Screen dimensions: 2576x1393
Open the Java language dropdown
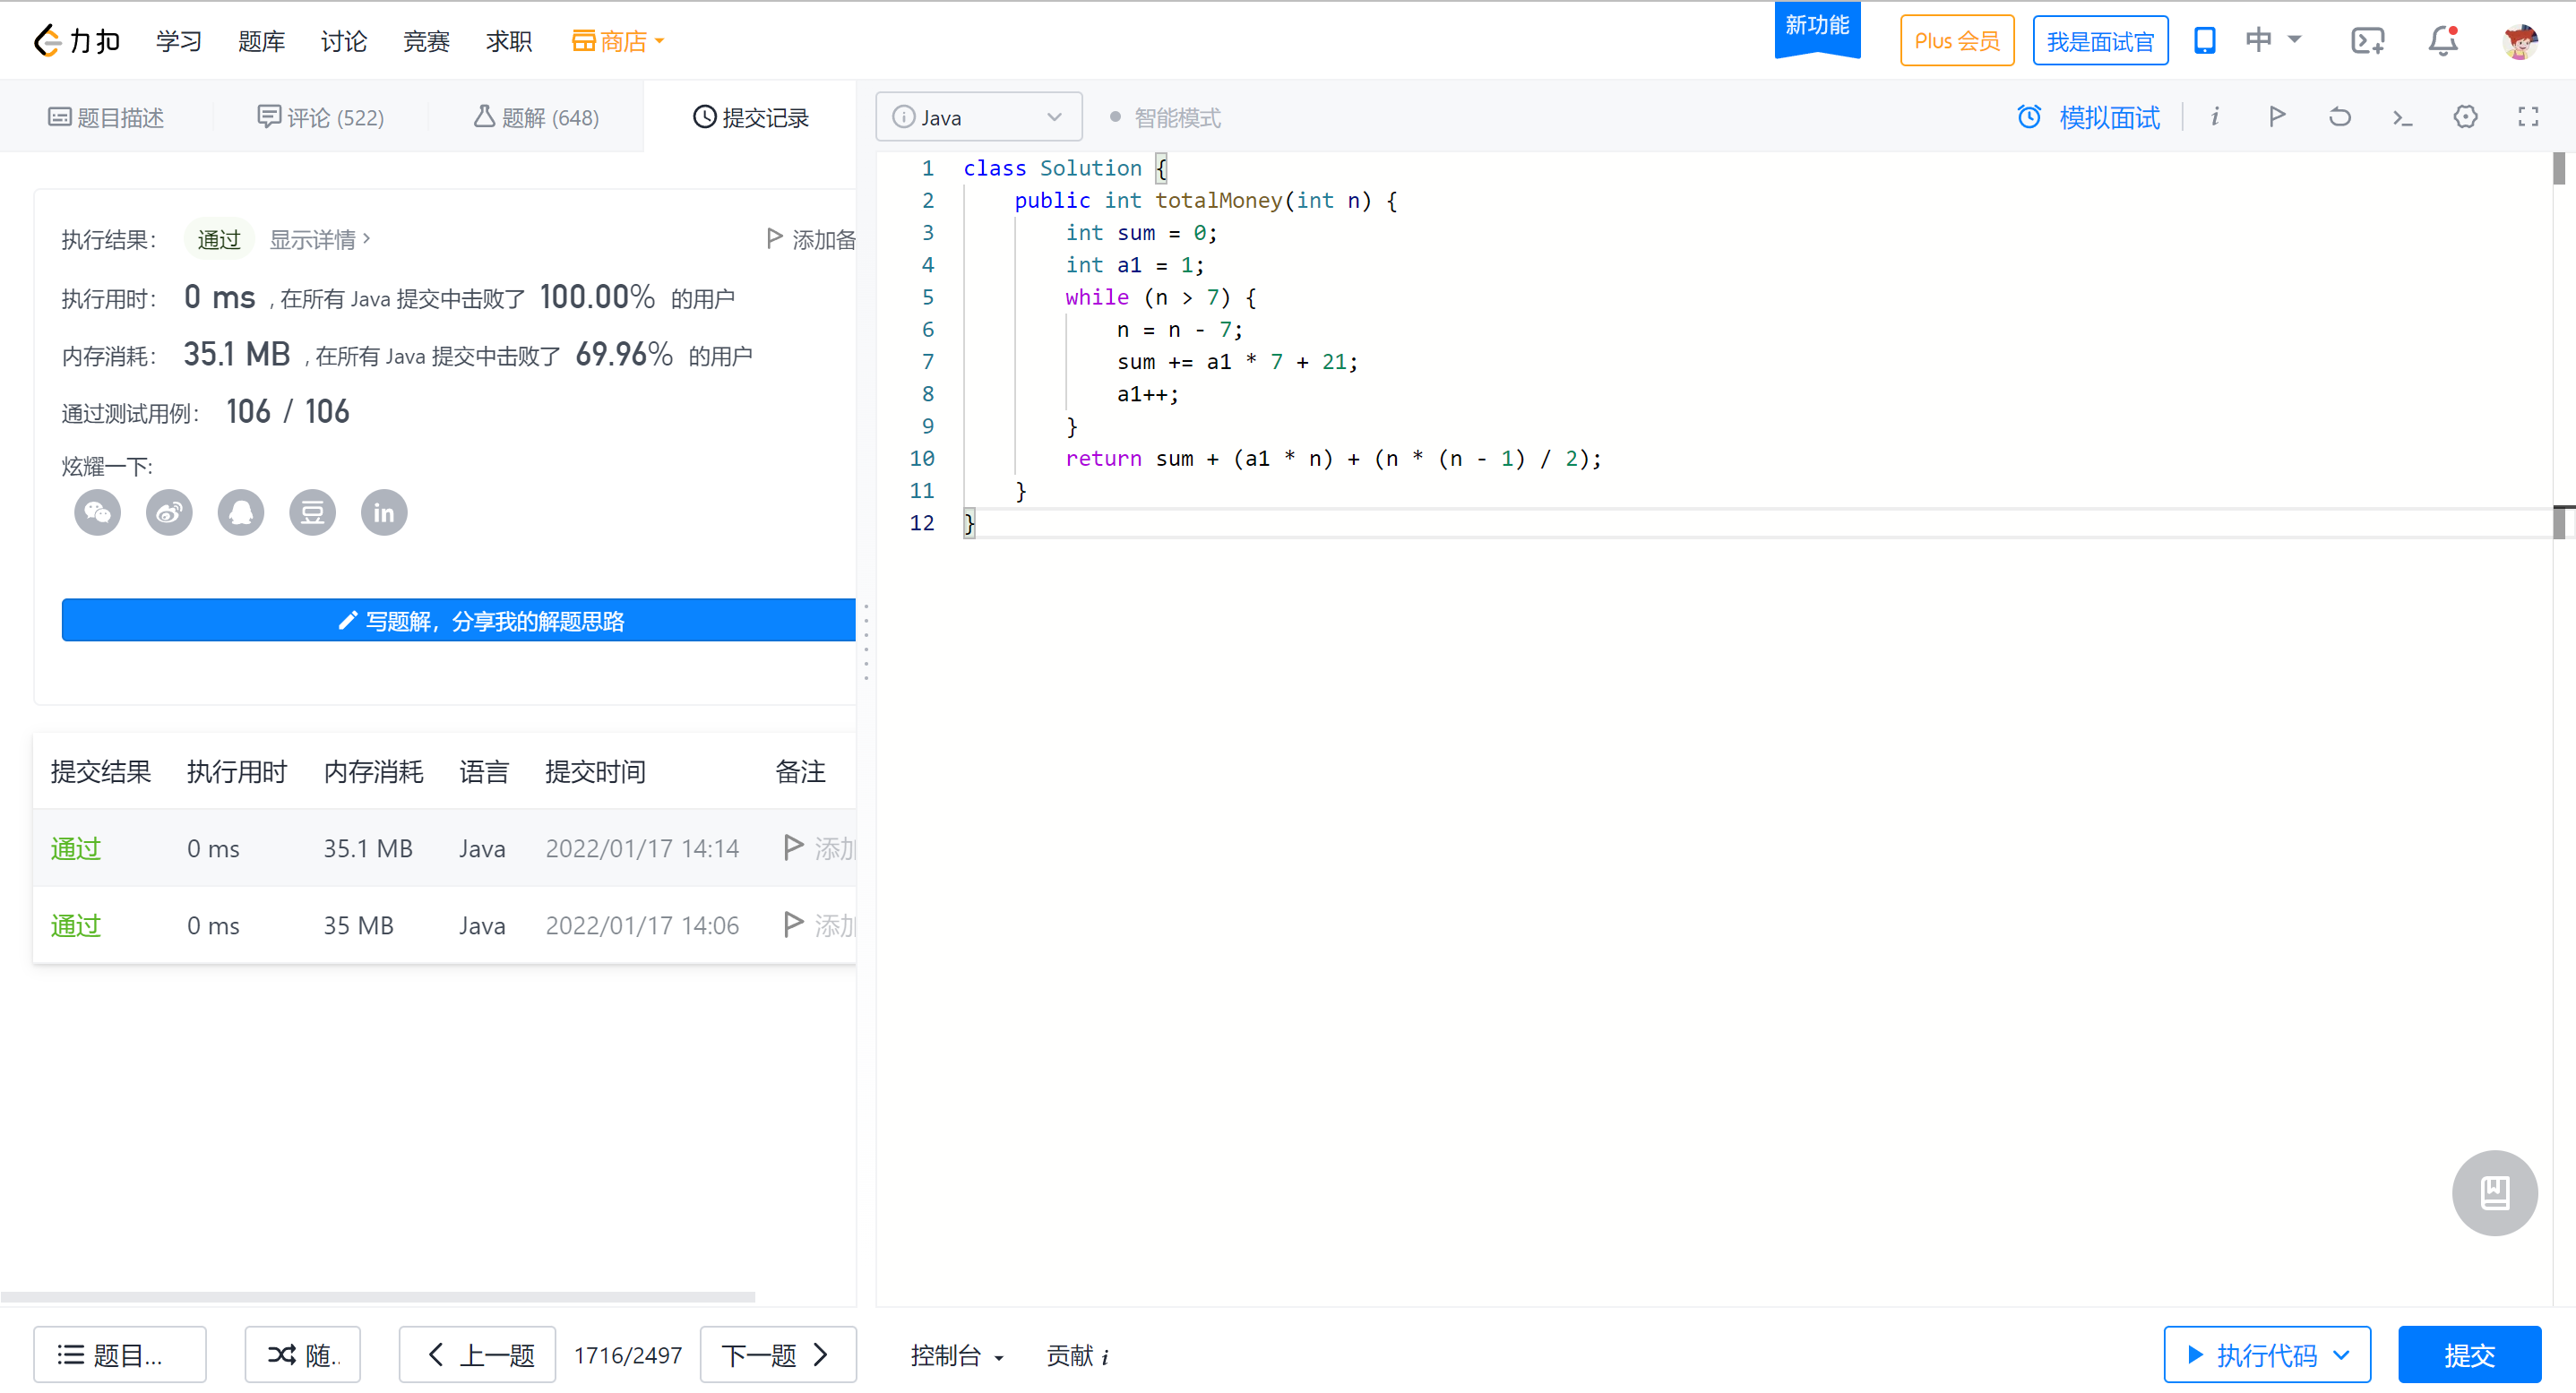tap(978, 117)
